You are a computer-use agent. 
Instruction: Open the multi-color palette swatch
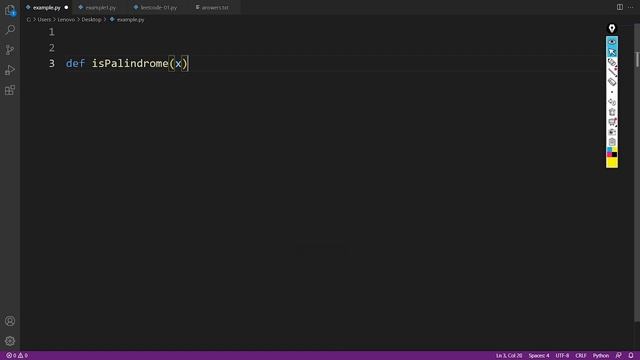click(612, 152)
